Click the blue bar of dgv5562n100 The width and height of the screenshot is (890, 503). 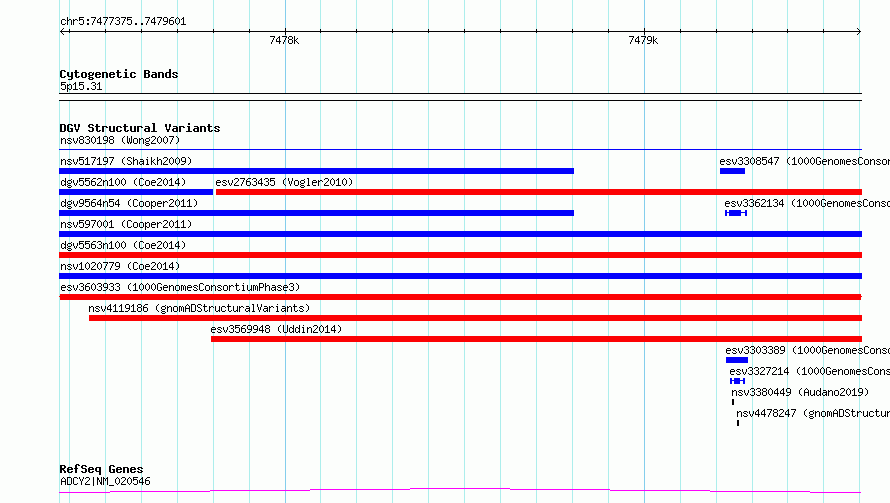136,192
